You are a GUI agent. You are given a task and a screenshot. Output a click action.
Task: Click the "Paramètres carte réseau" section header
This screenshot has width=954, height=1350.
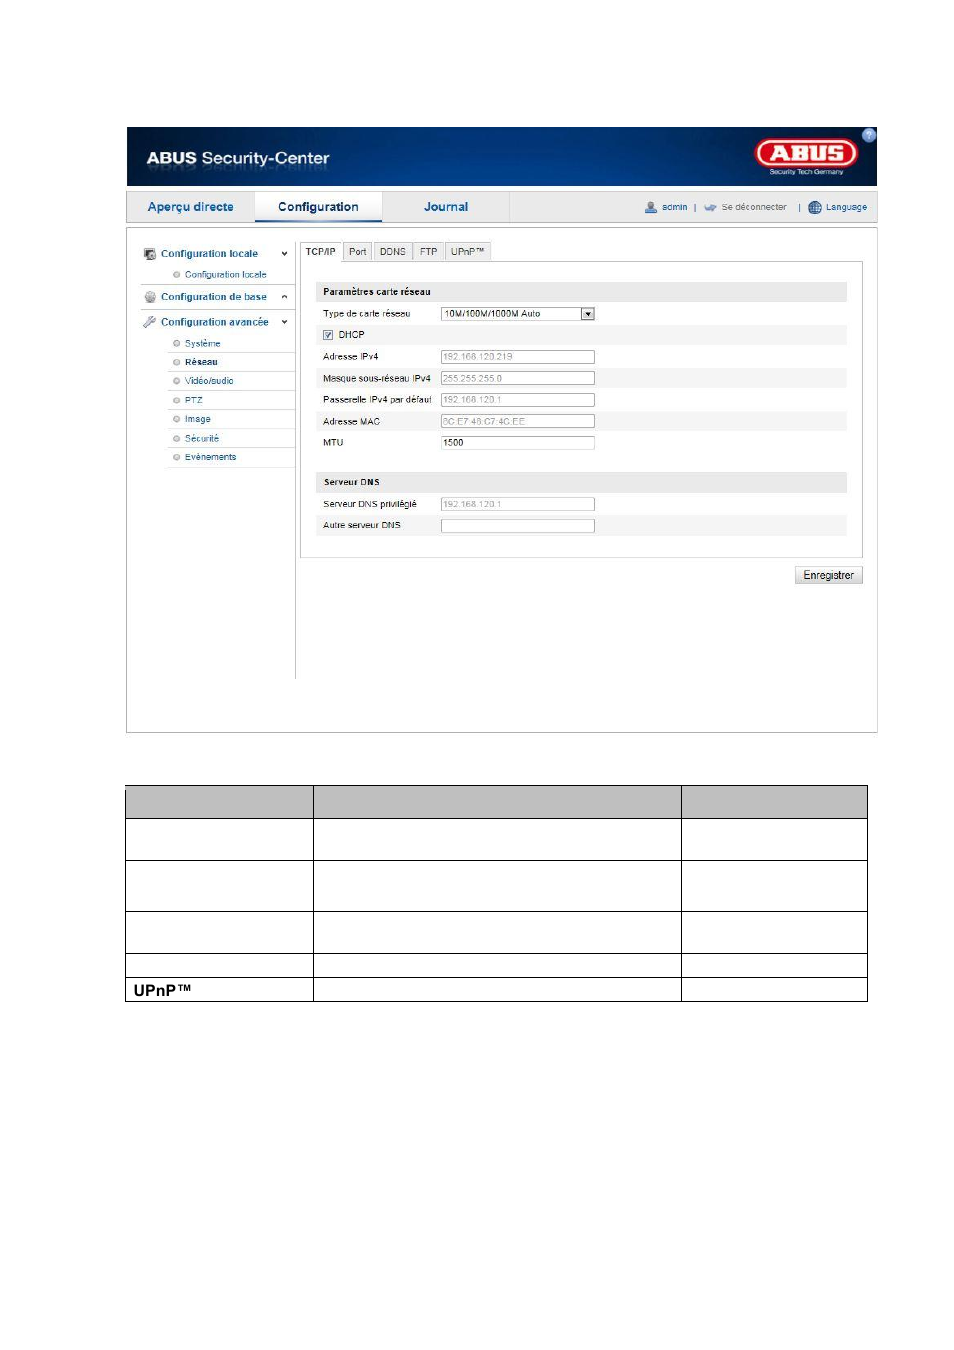click(582, 292)
